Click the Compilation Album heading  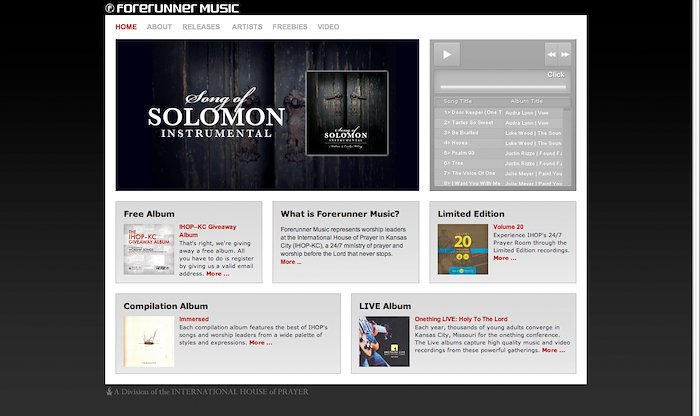pos(166,306)
